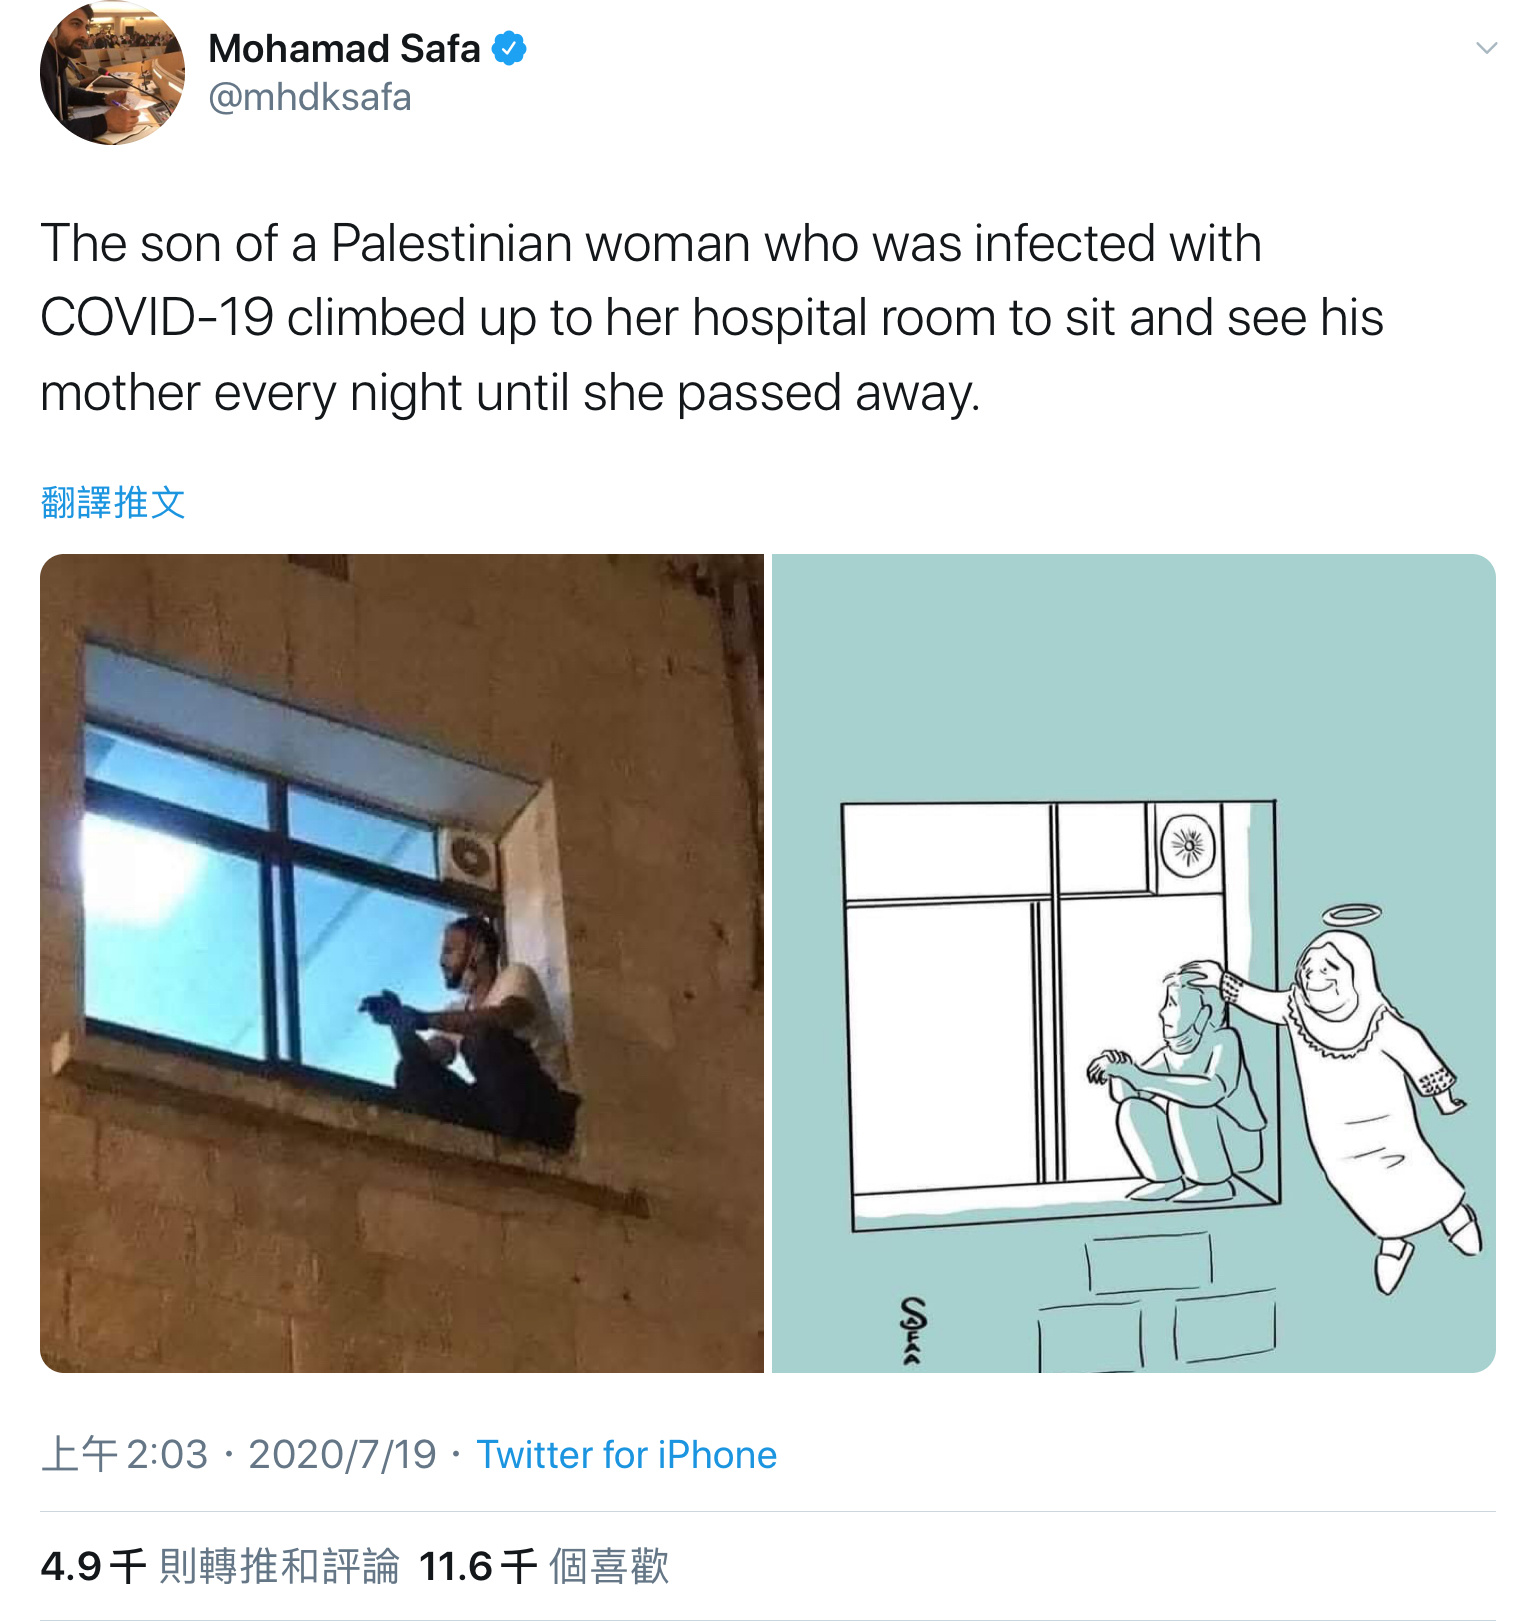Click the 翻譯推文 translate link

point(113,502)
